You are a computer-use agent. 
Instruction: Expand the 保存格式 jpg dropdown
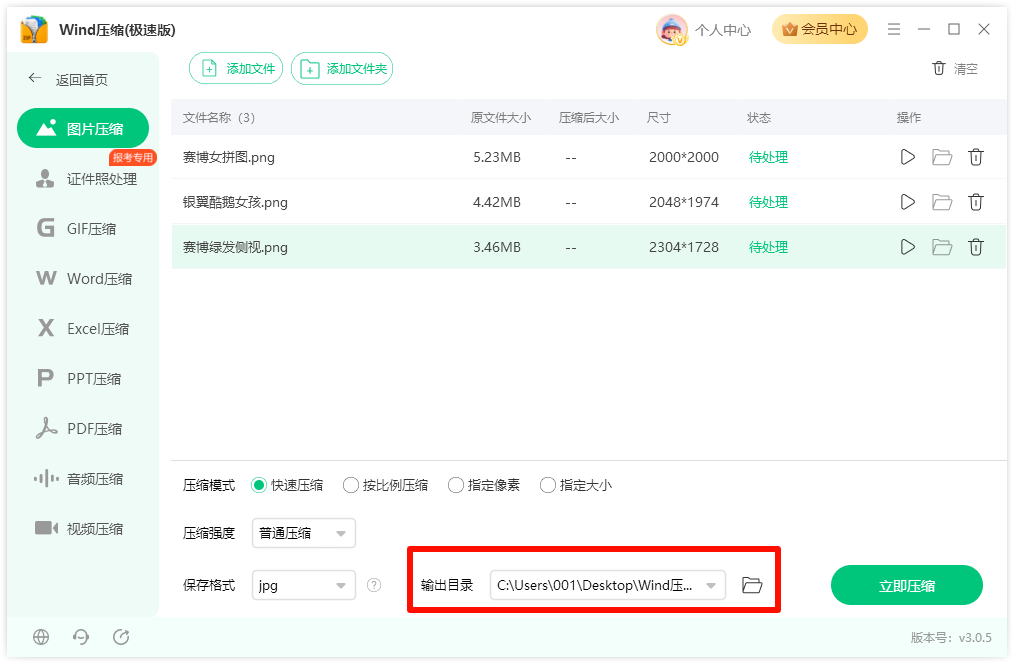click(303, 585)
